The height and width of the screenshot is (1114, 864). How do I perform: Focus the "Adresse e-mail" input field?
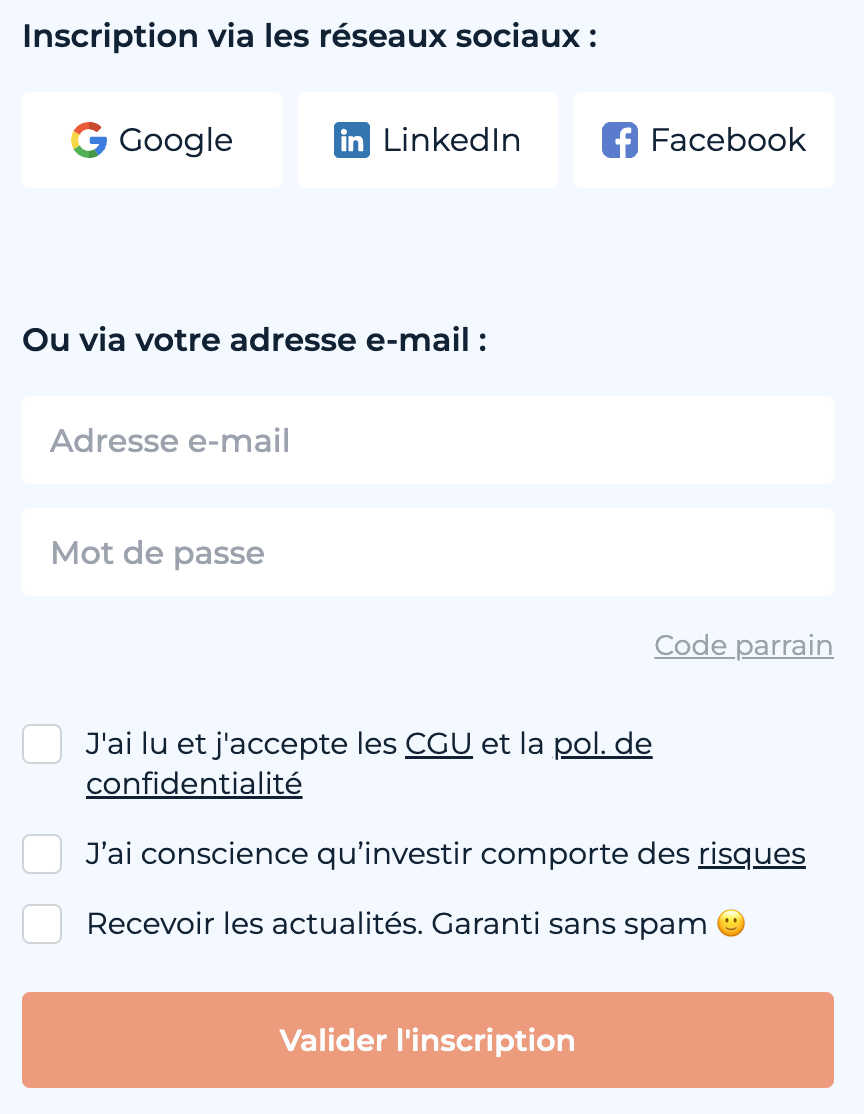(x=428, y=440)
